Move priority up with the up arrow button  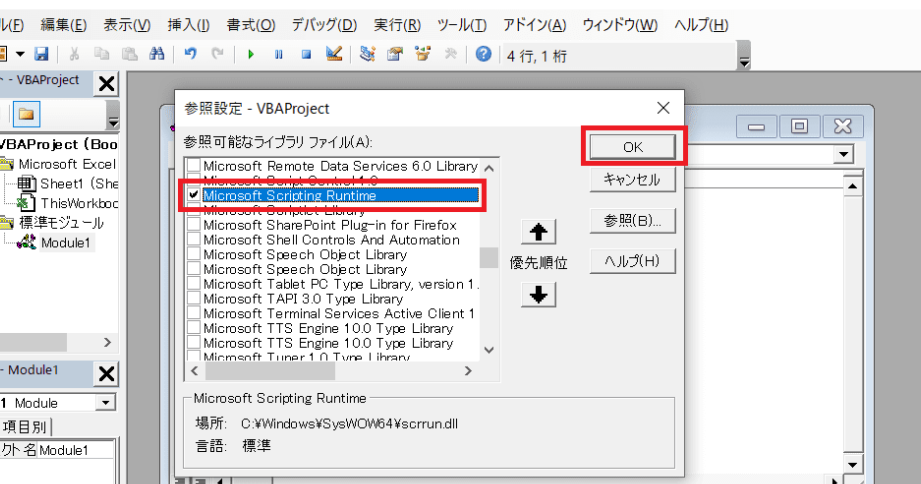coord(538,232)
